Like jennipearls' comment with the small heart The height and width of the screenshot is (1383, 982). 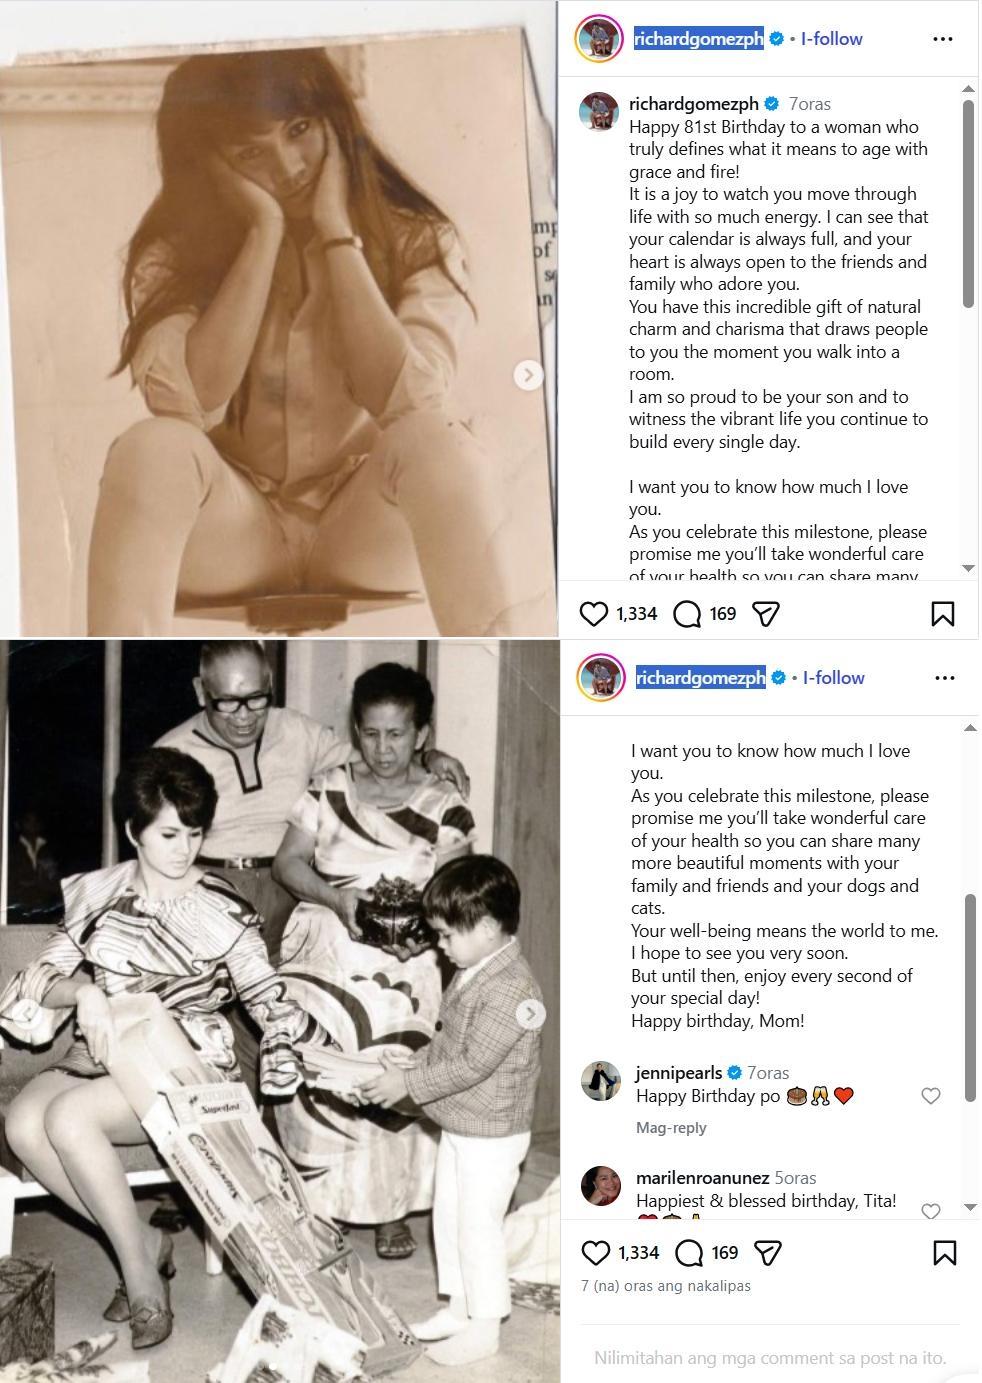pos(930,1096)
